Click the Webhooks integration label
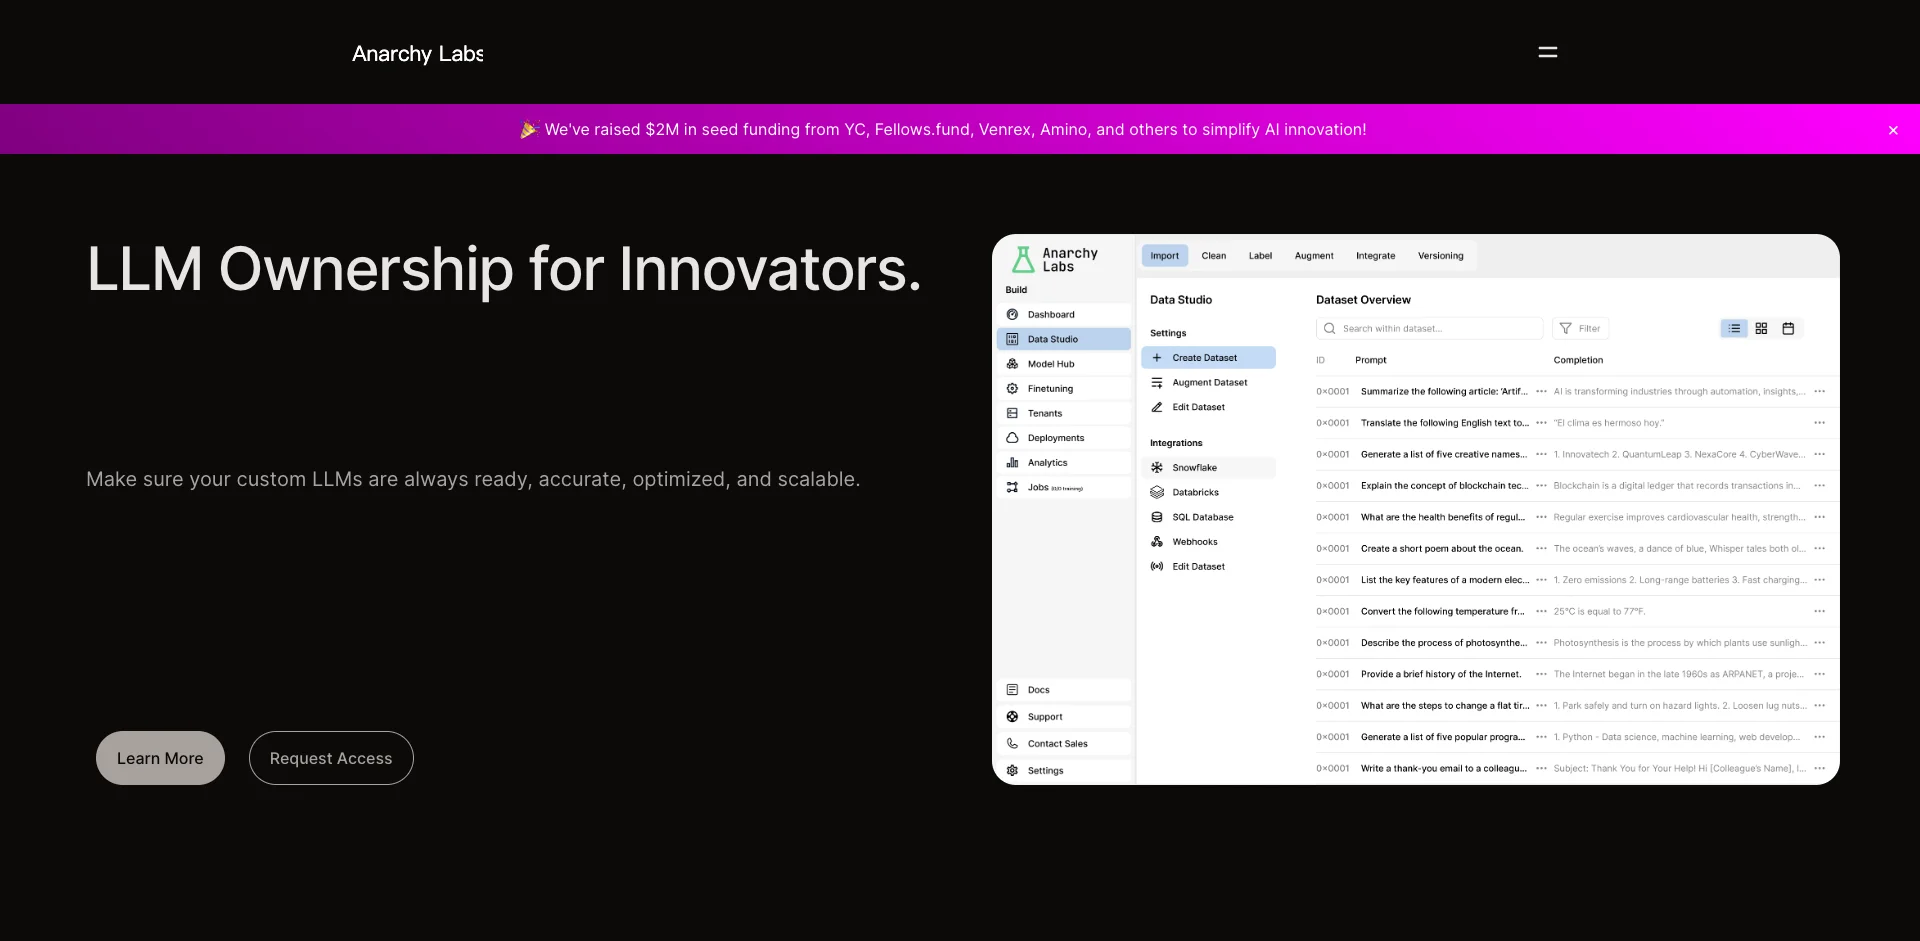 pyautogui.click(x=1195, y=541)
